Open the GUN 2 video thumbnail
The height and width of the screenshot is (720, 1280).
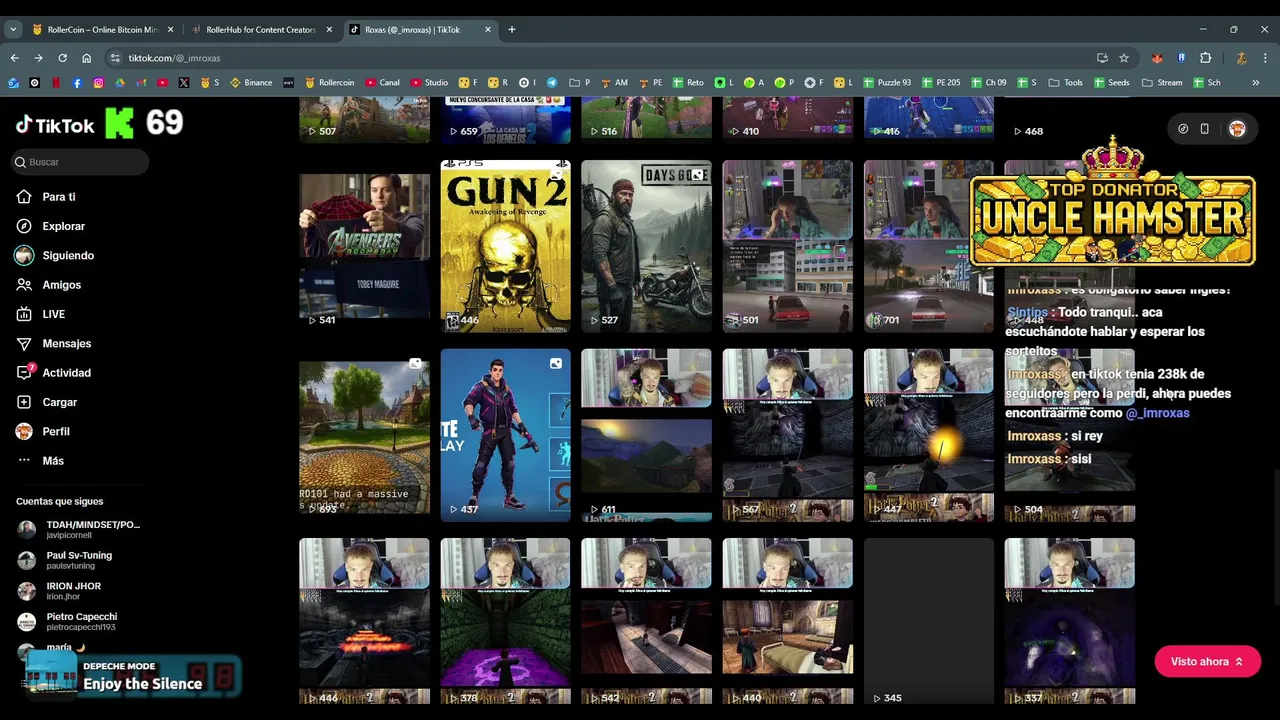pos(505,246)
